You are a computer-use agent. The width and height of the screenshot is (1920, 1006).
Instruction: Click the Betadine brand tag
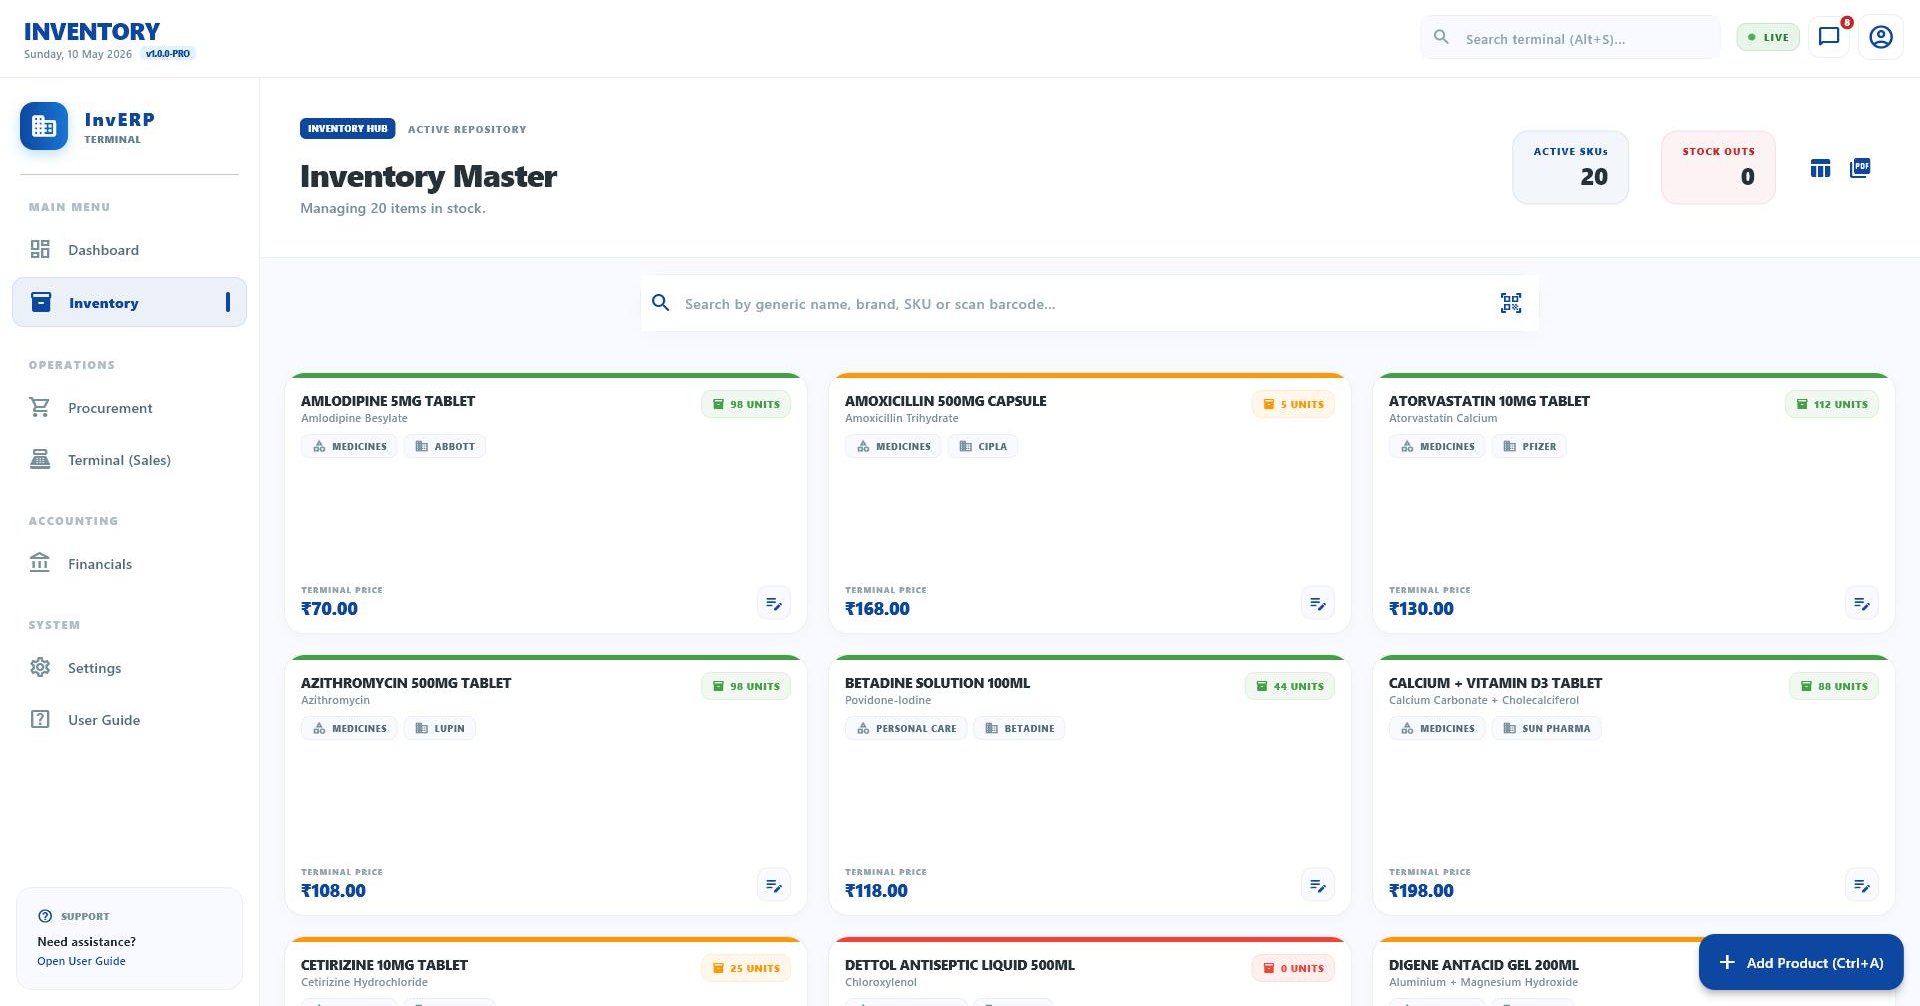click(1019, 728)
